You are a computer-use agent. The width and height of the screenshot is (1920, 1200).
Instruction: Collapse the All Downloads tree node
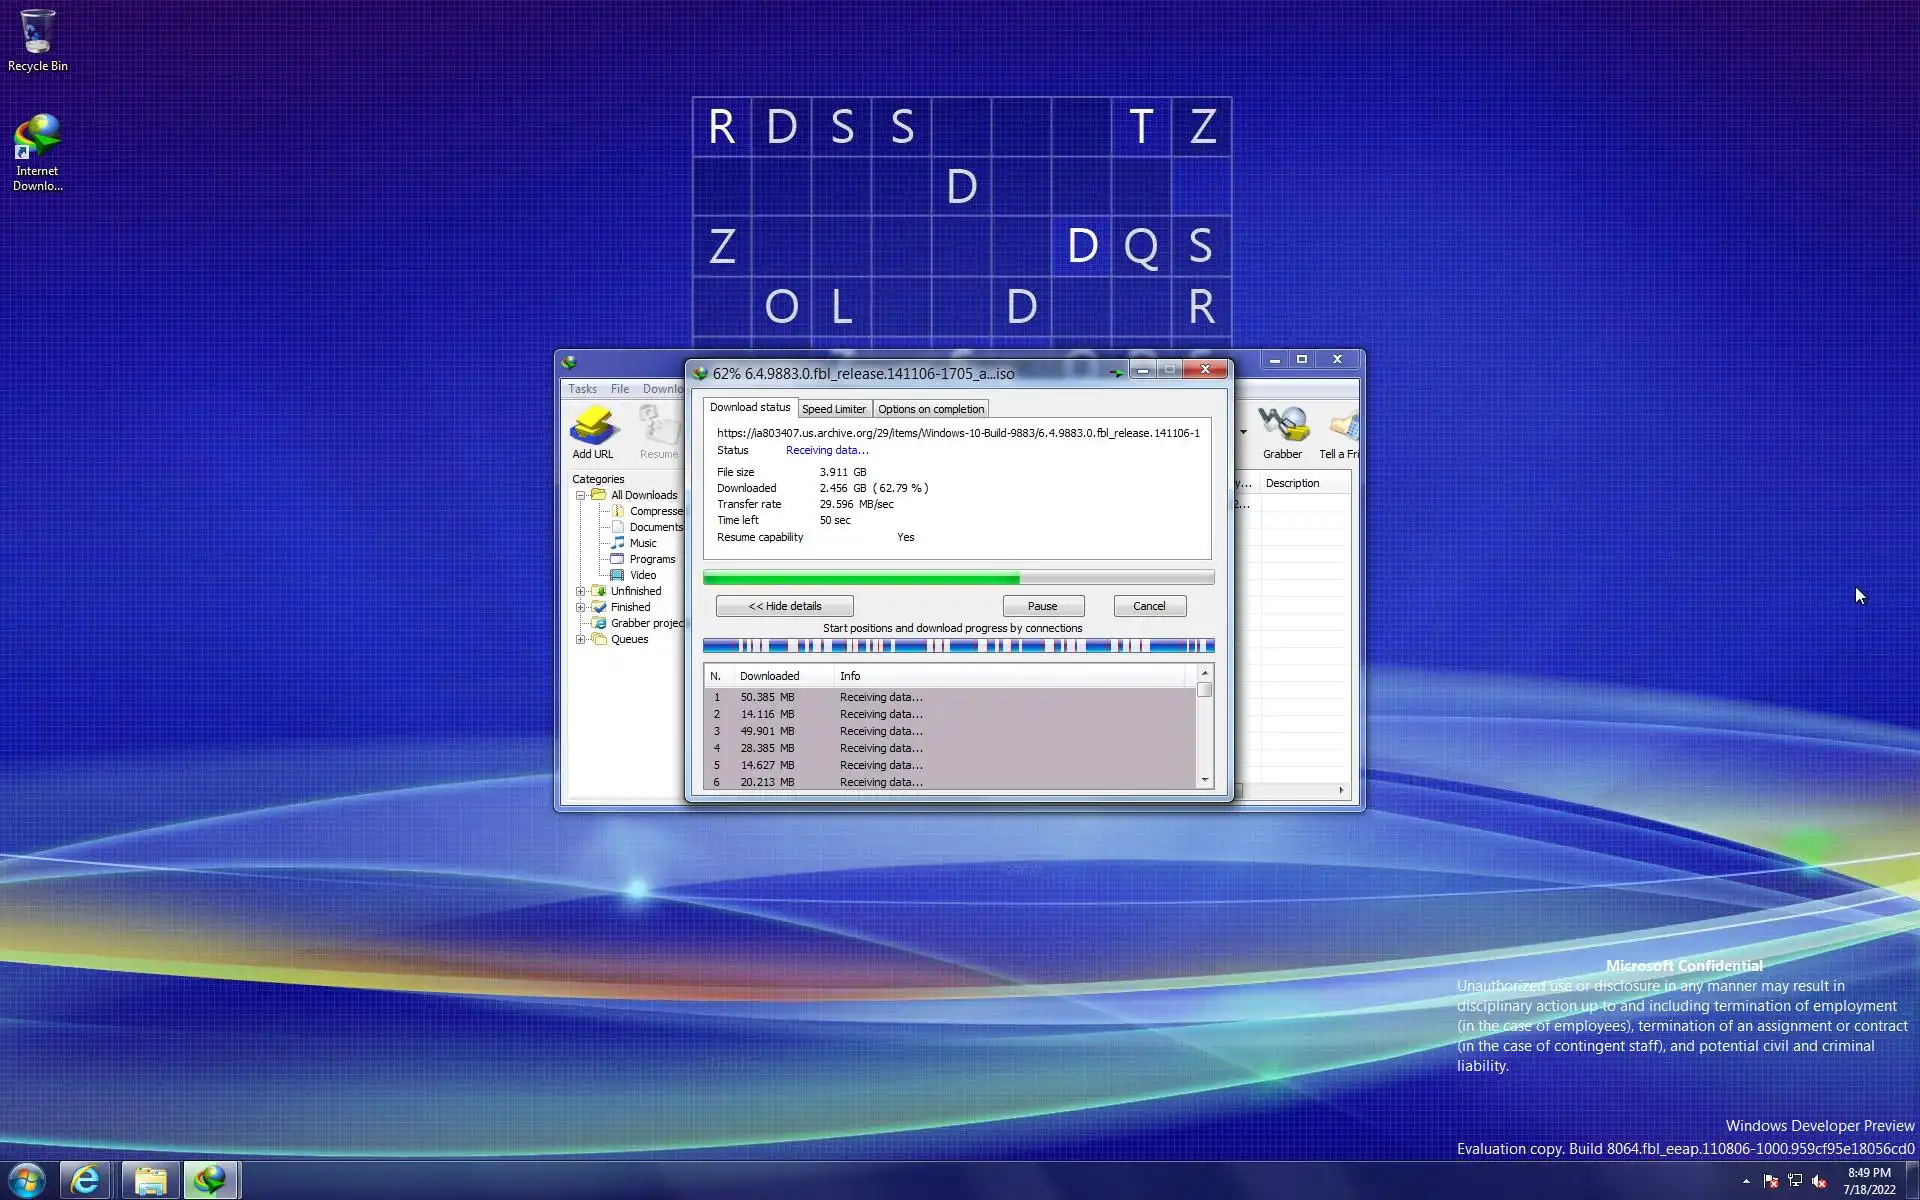click(580, 496)
